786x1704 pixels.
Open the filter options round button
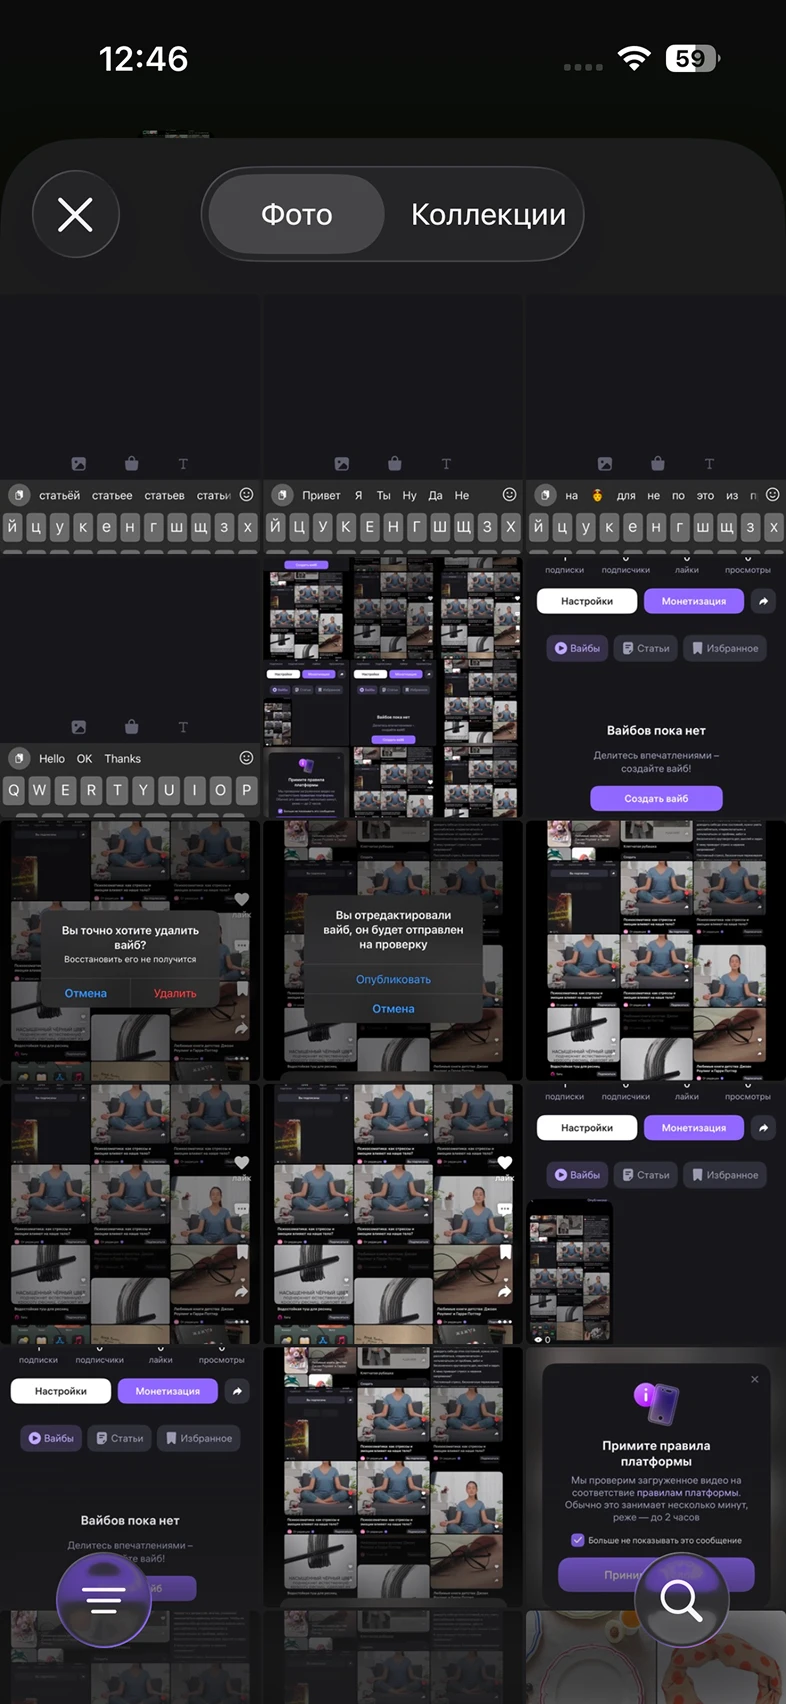(104, 1600)
